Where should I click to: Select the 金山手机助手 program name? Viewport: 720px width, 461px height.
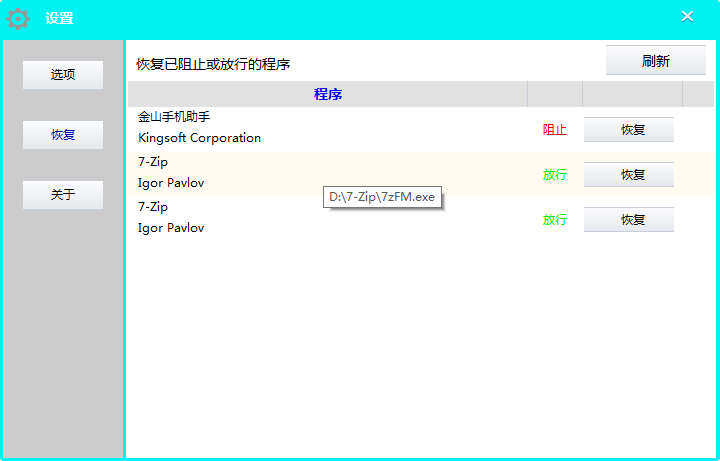tap(174, 117)
